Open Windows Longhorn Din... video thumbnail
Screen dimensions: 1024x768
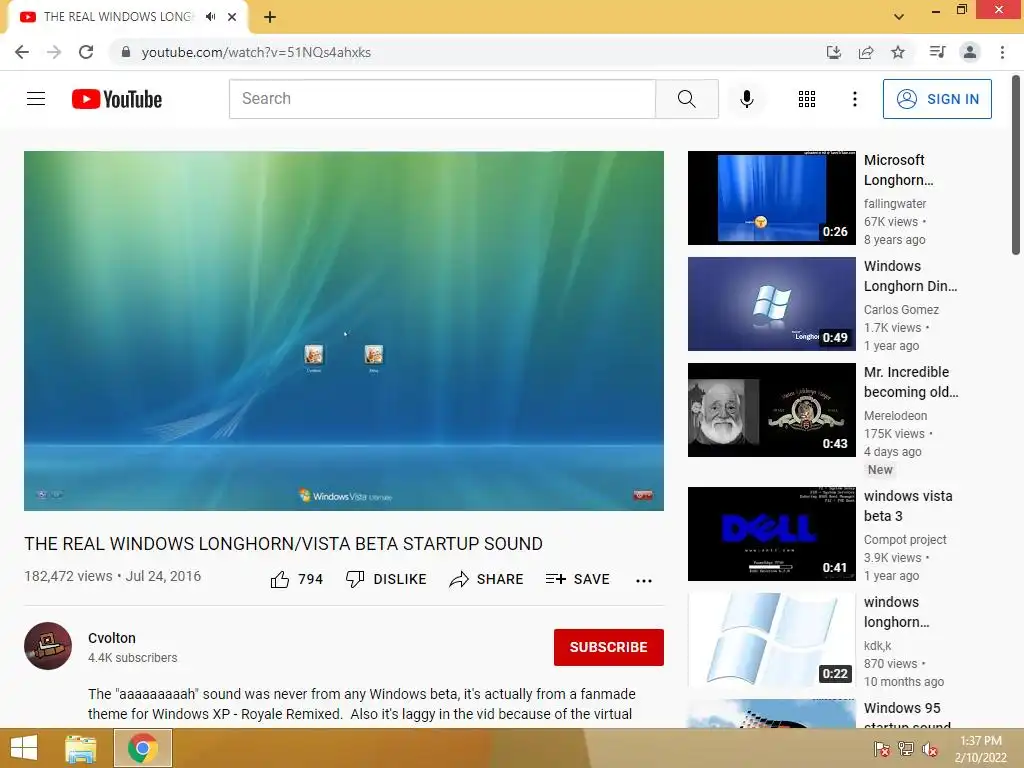click(x=771, y=304)
